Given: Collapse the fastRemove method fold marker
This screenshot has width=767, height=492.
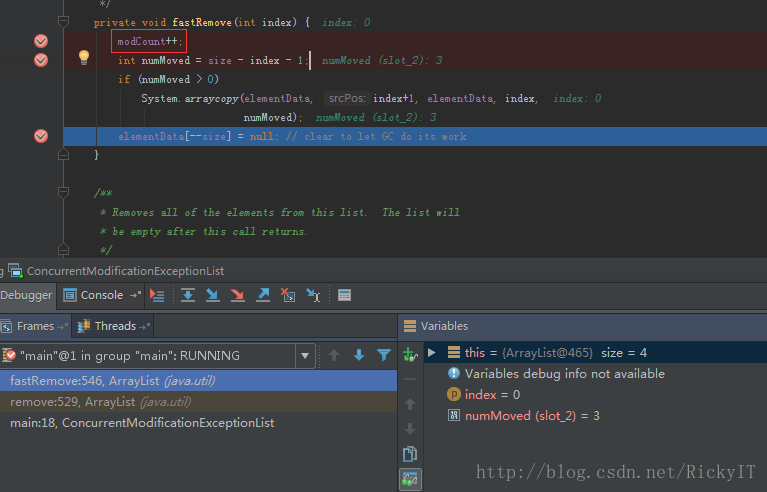Looking at the screenshot, I should click(63, 22).
